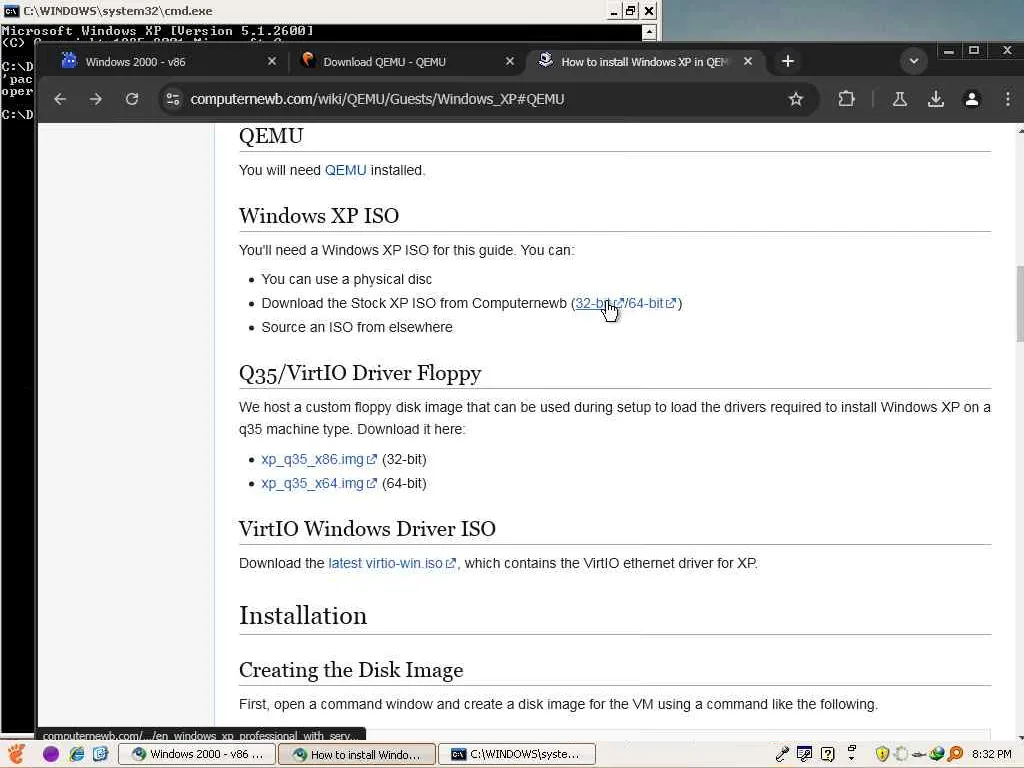Click the network globe tray icon
The width and height of the screenshot is (1024, 768).
[936, 754]
